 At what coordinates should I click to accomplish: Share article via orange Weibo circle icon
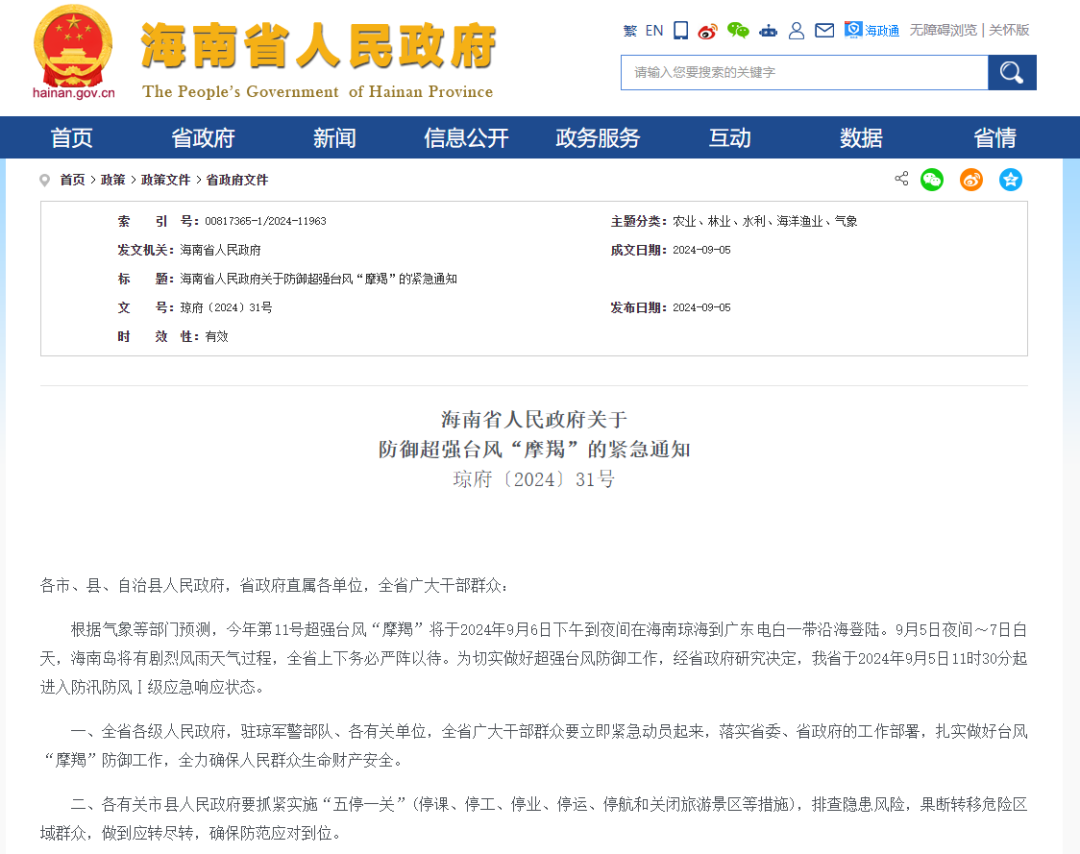click(971, 180)
